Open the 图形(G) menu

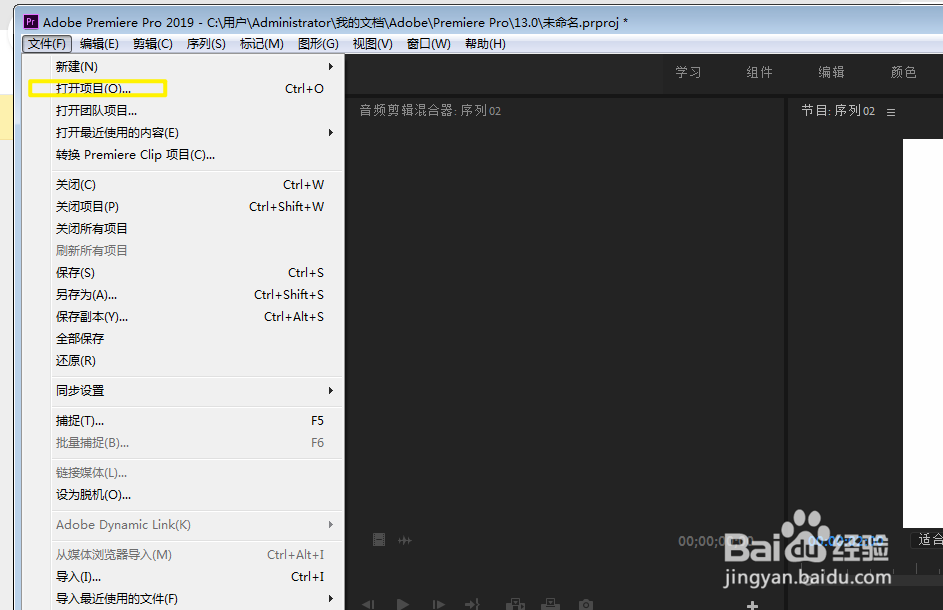318,44
